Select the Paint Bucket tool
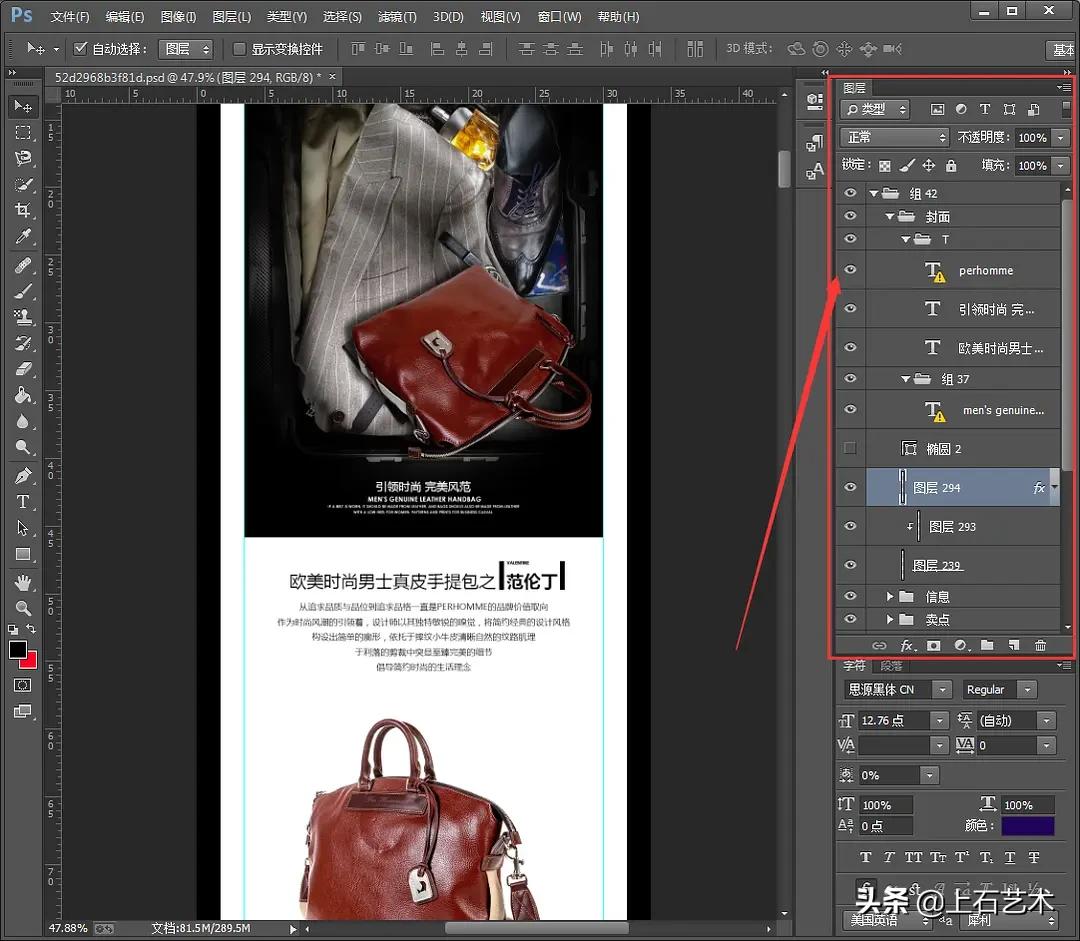 [23, 395]
